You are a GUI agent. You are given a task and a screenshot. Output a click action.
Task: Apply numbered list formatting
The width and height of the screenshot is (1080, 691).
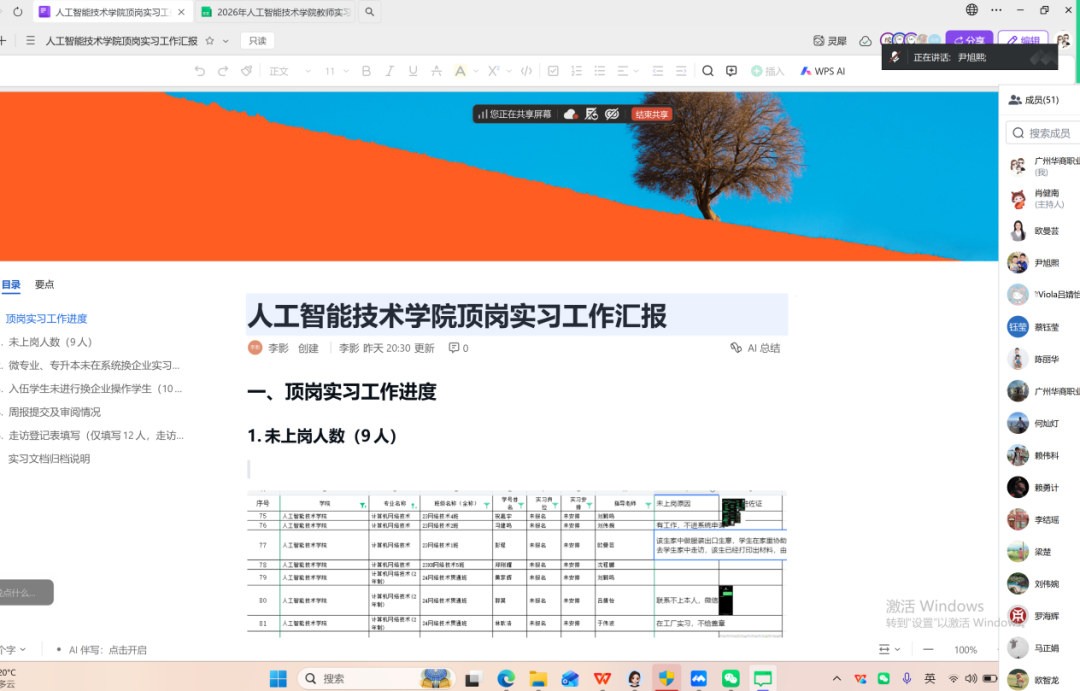tap(577, 71)
